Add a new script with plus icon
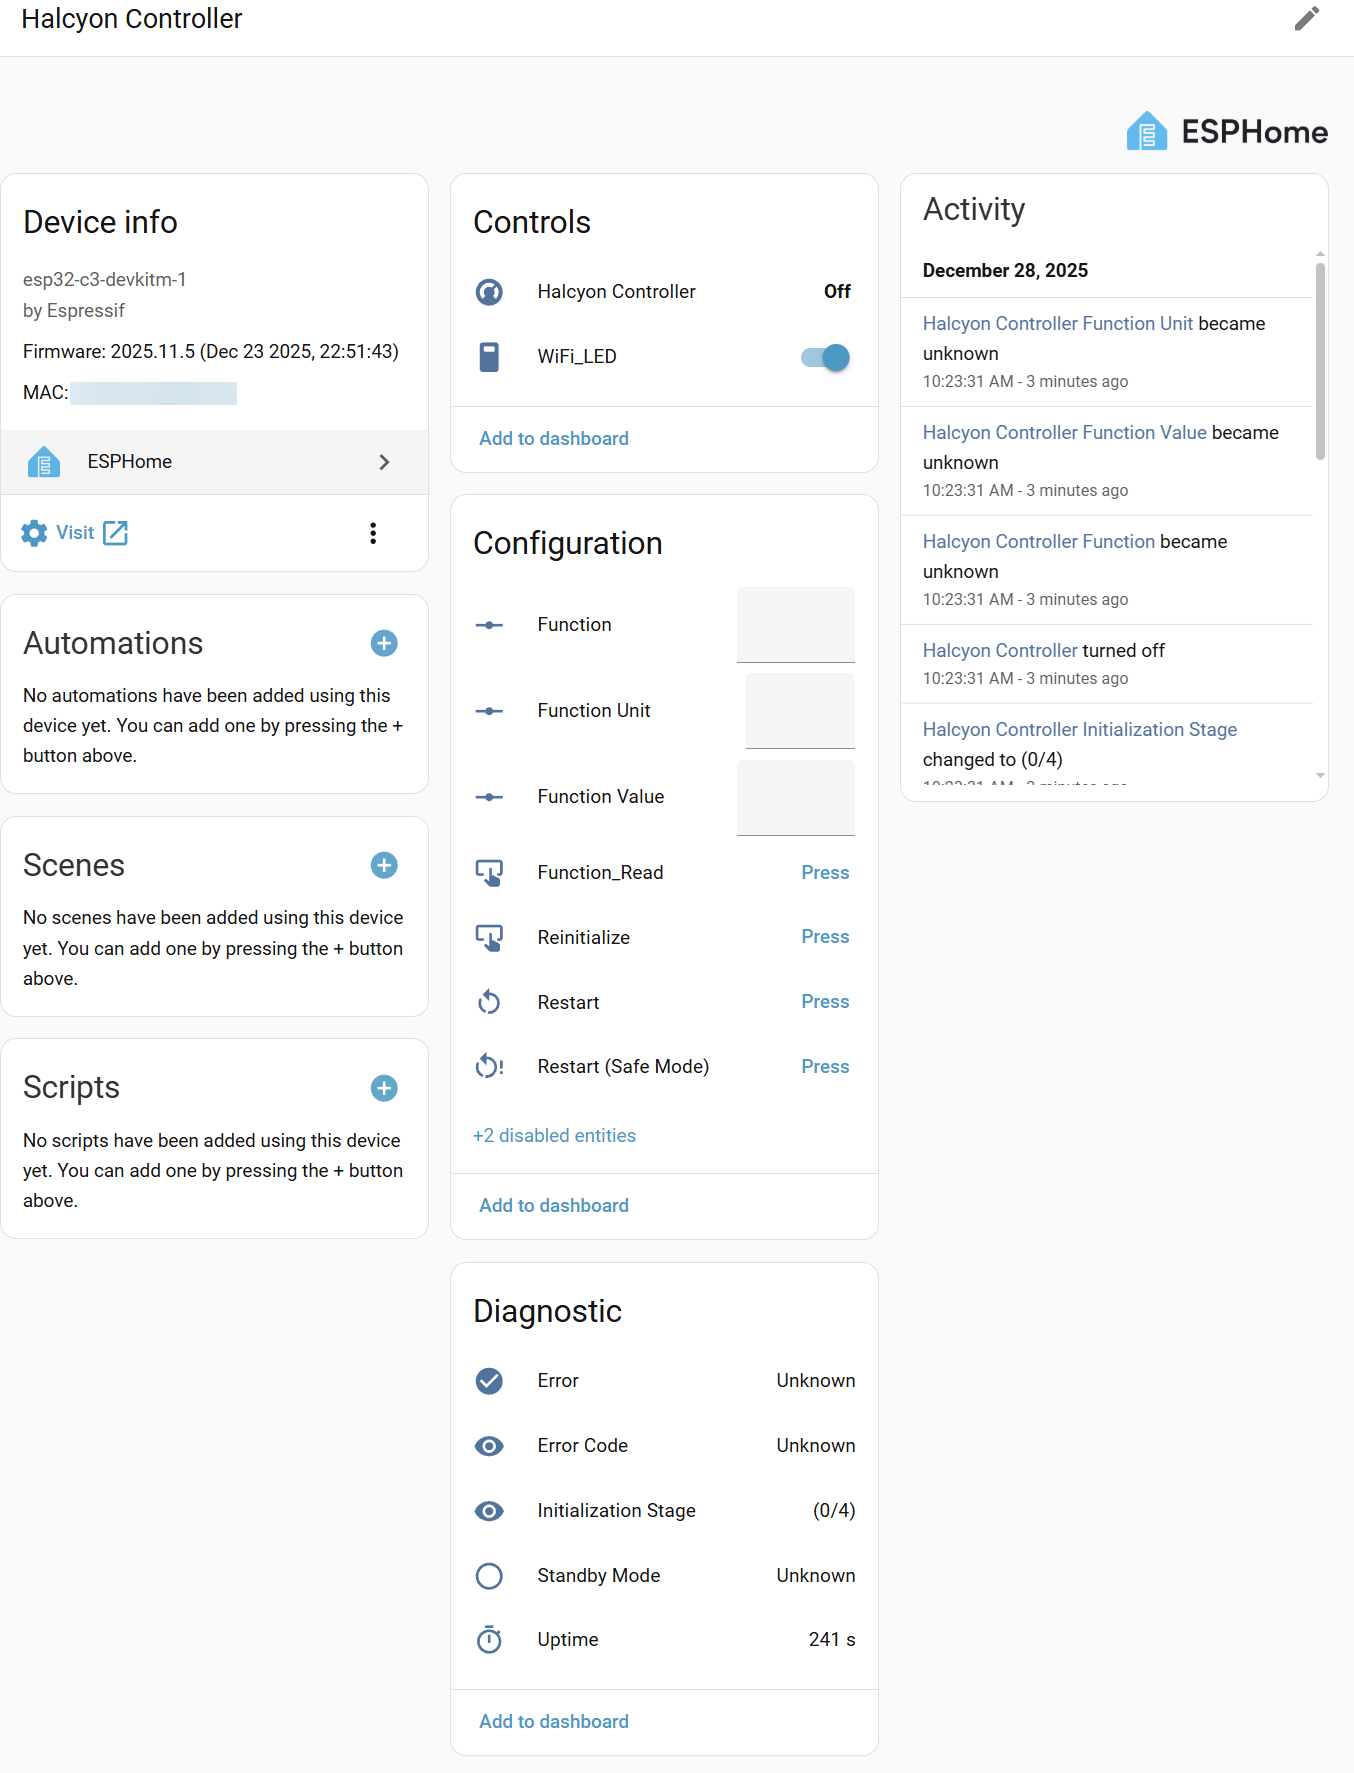This screenshot has height=1773, width=1354. coord(384,1088)
